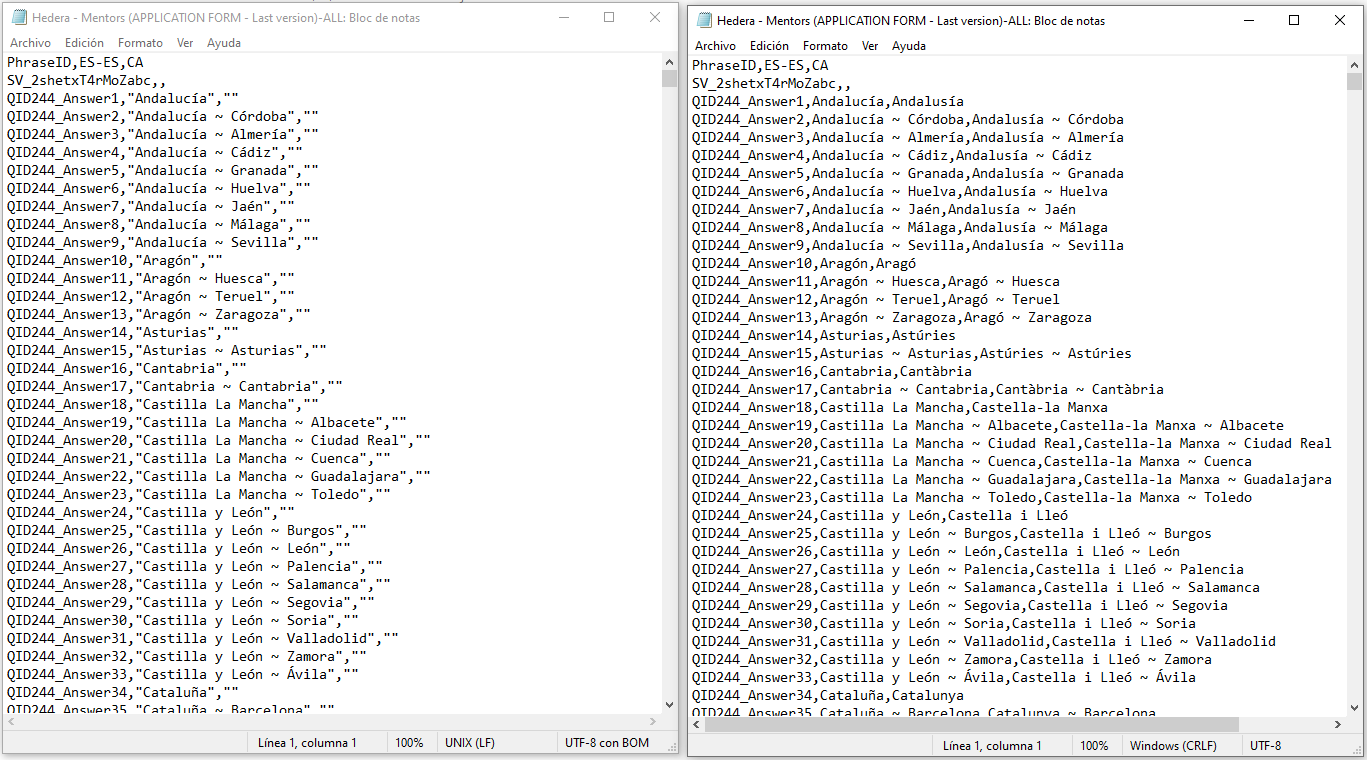Click down arrow of left window vertical scrollbar

pos(669,705)
